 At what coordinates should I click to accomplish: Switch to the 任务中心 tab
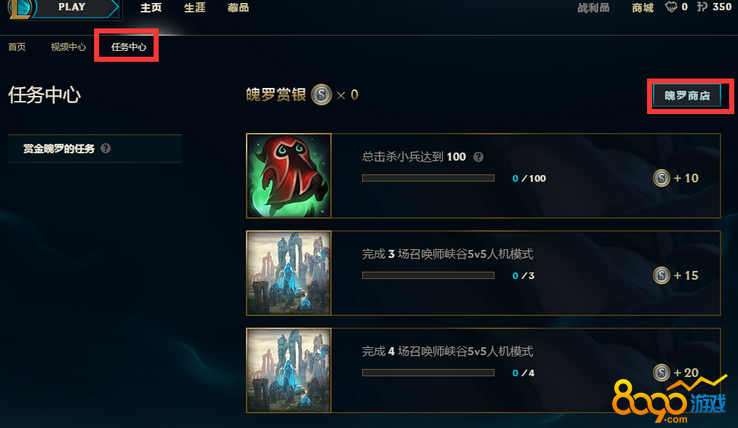point(128,47)
